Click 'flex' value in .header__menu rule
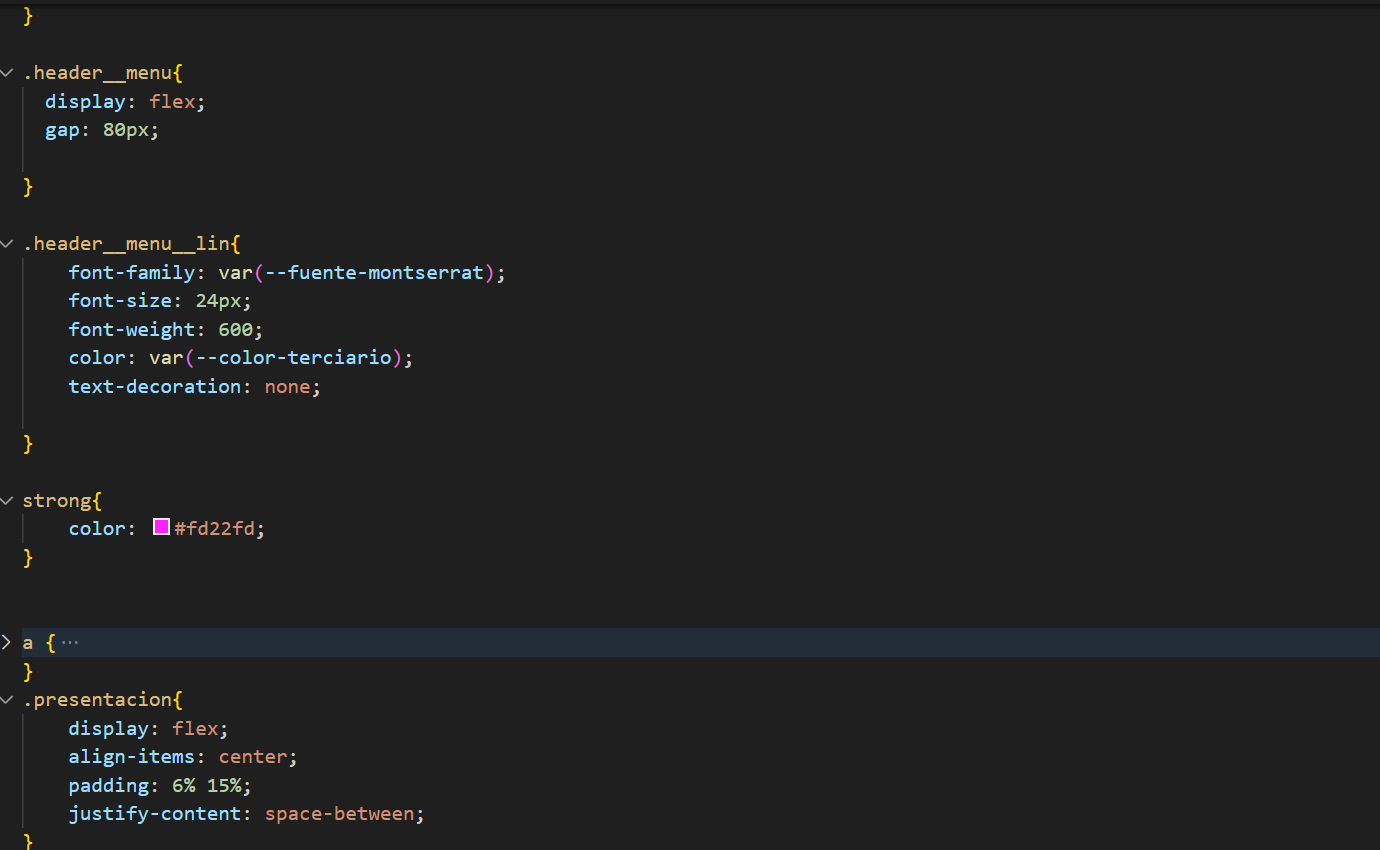 click(172, 102)
